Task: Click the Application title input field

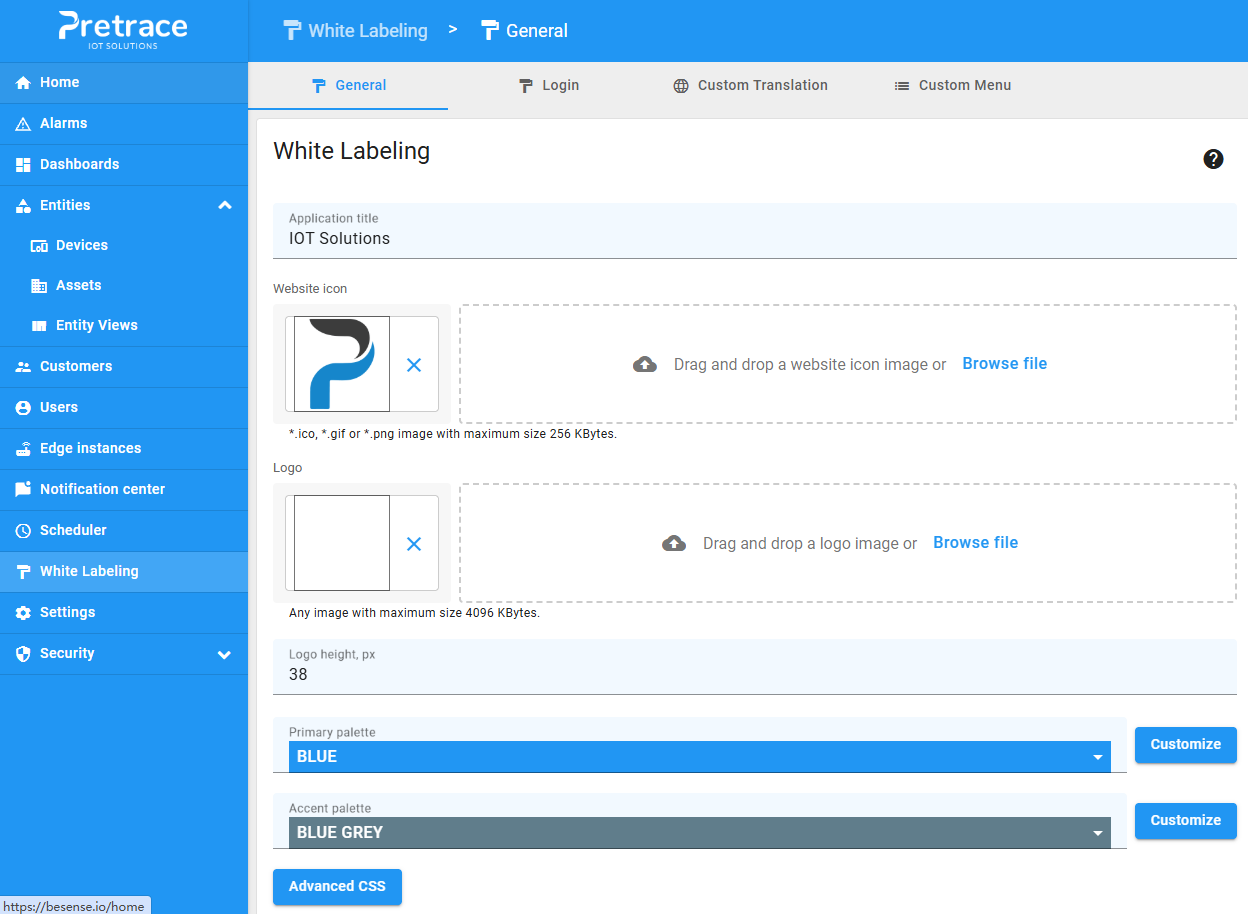Action: pos(755,231)
